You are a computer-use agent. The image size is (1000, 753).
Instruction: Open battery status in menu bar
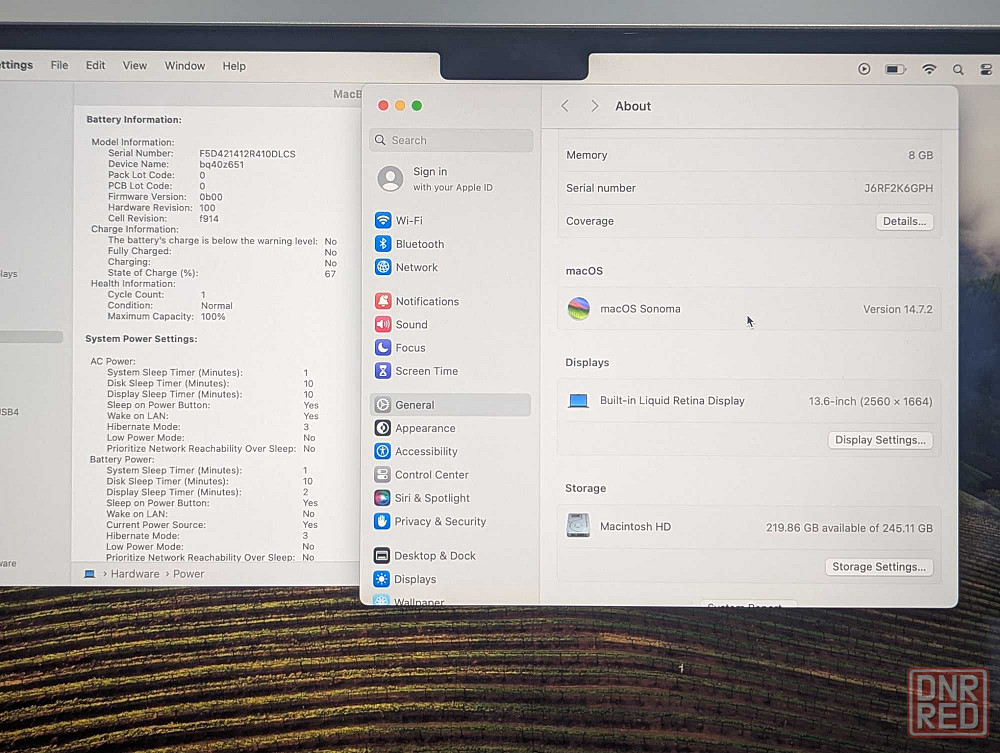coord(895,69)
